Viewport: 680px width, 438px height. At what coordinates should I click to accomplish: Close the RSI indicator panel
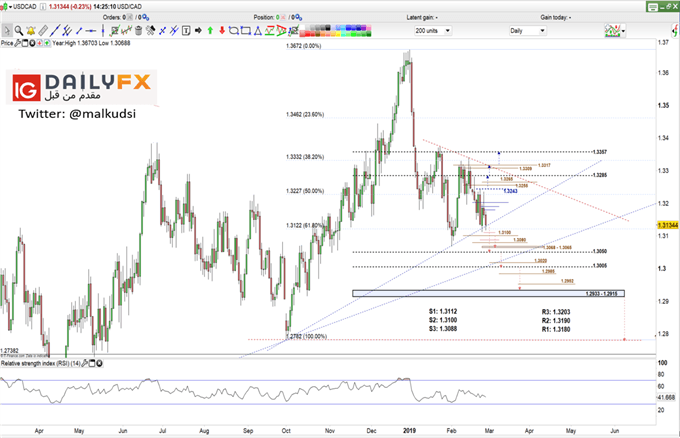pyautogui.click(x=99, y=363)
